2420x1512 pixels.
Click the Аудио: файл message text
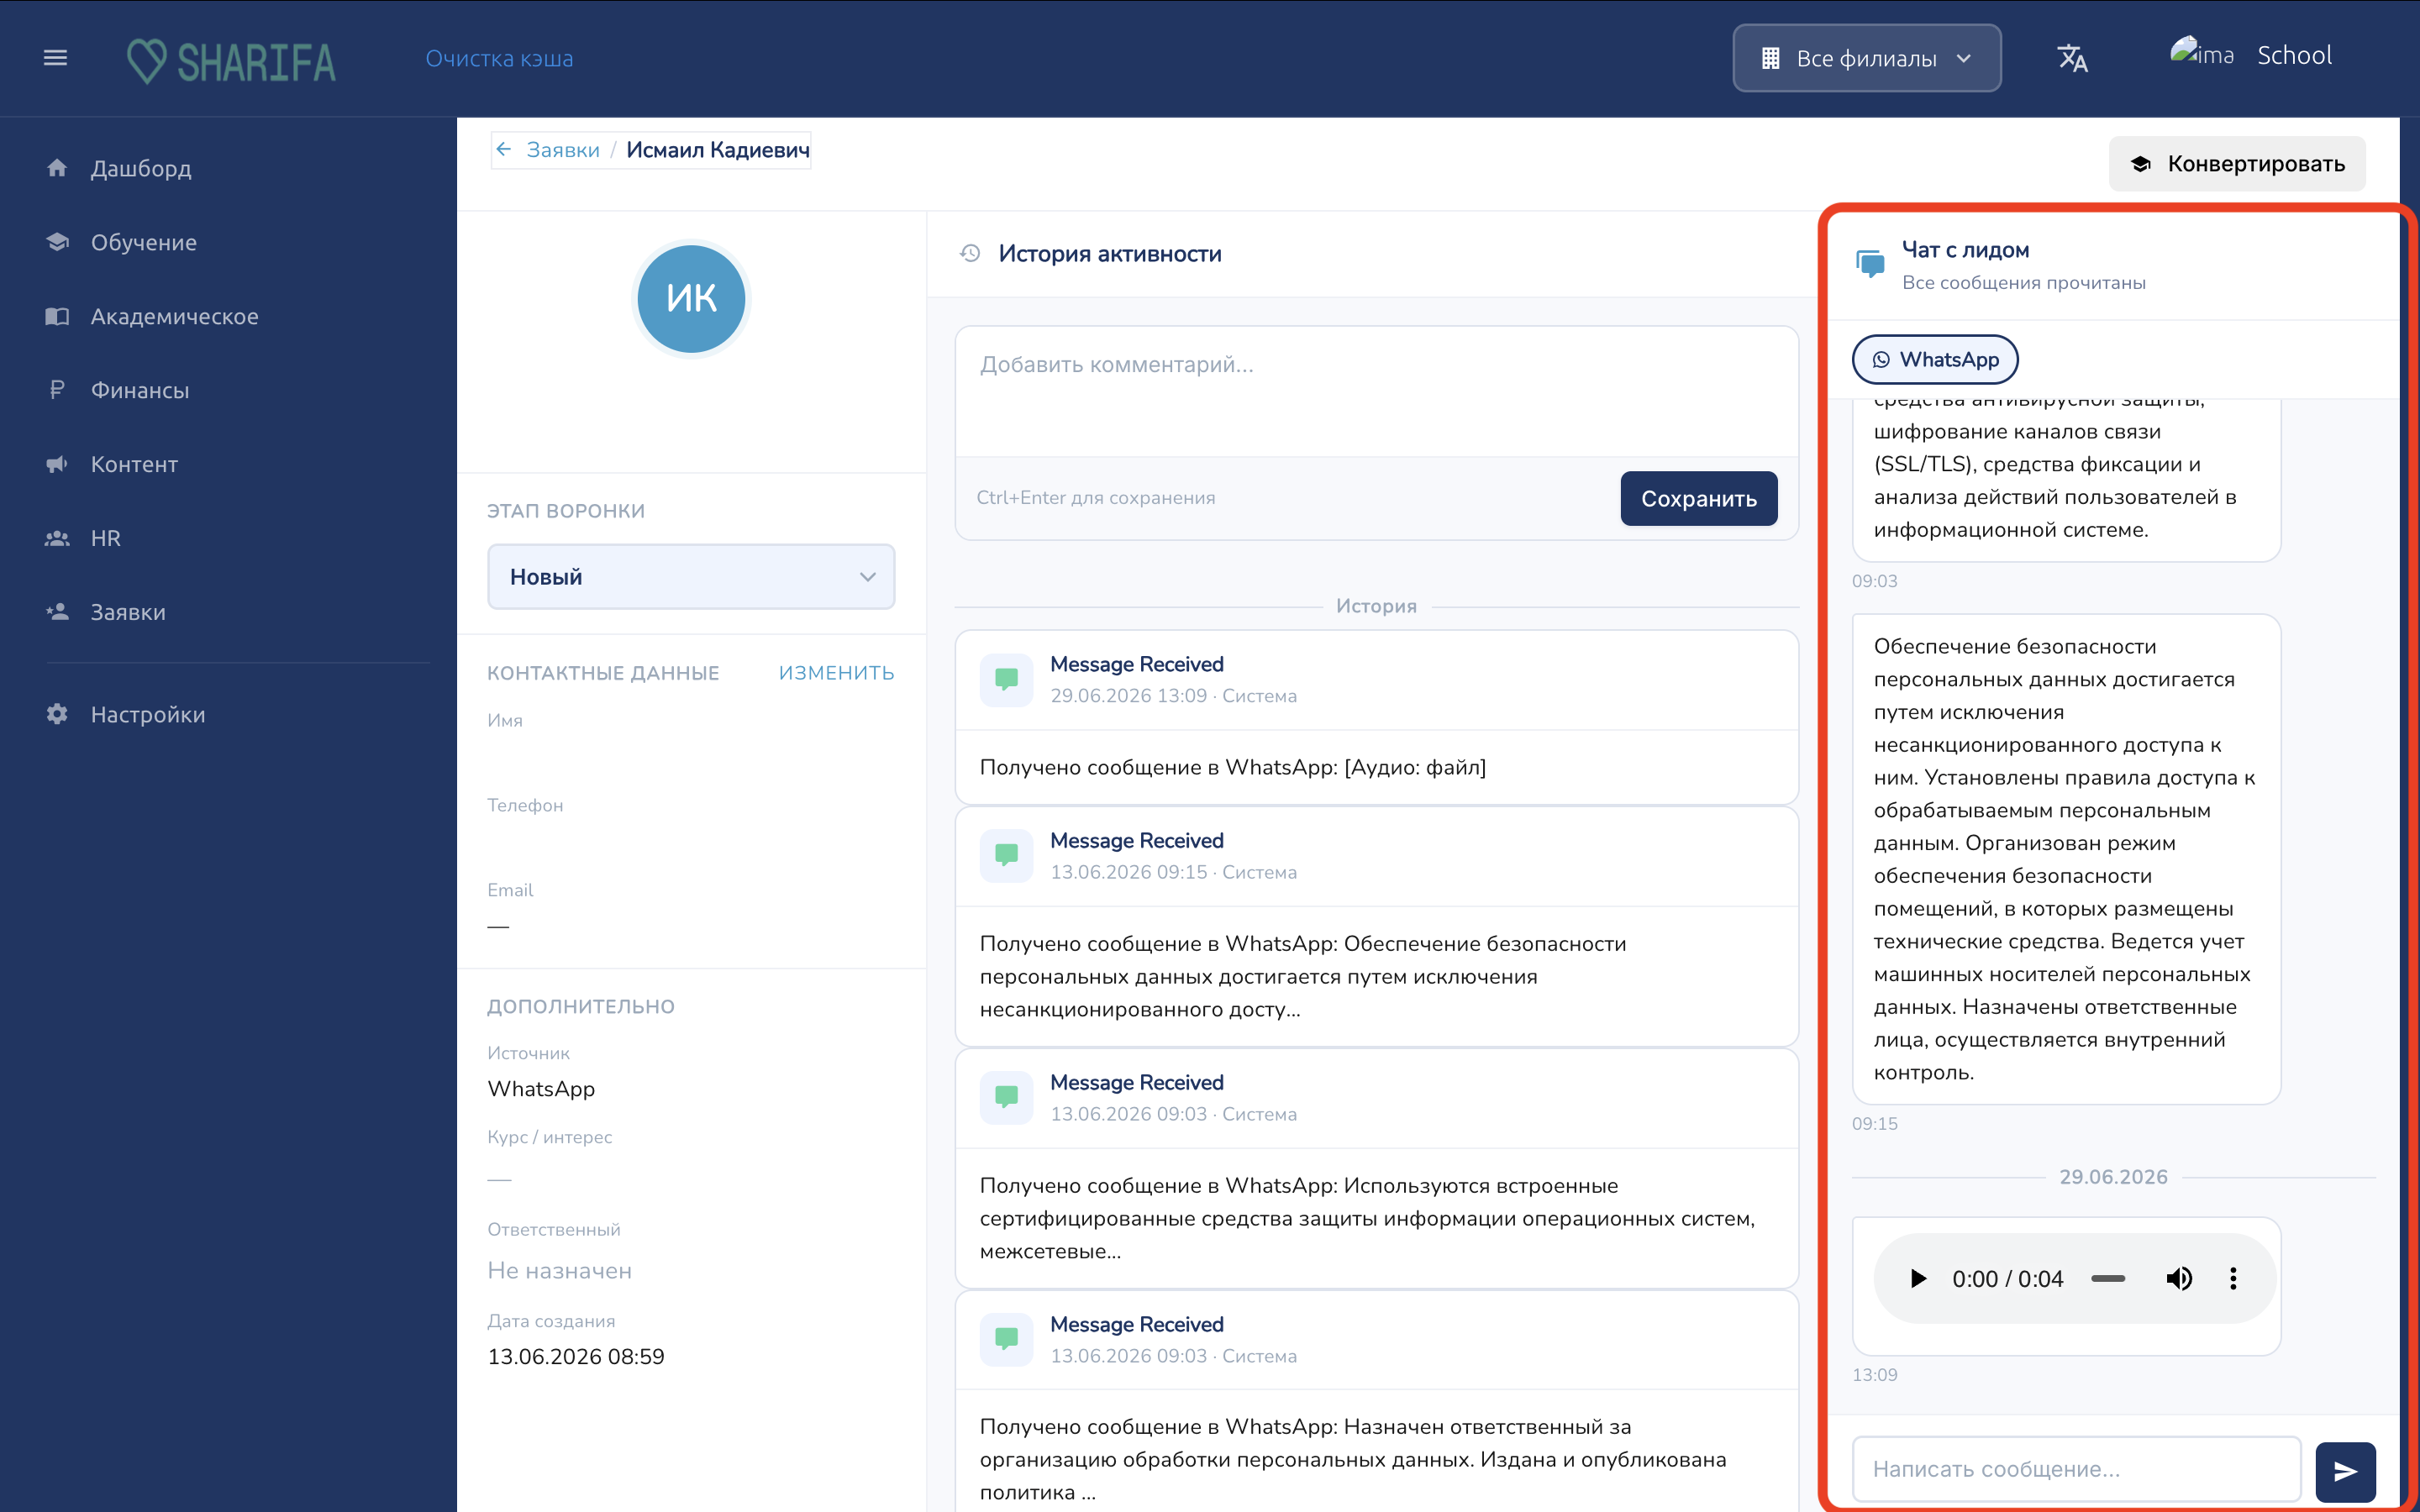click(1232, 767)
